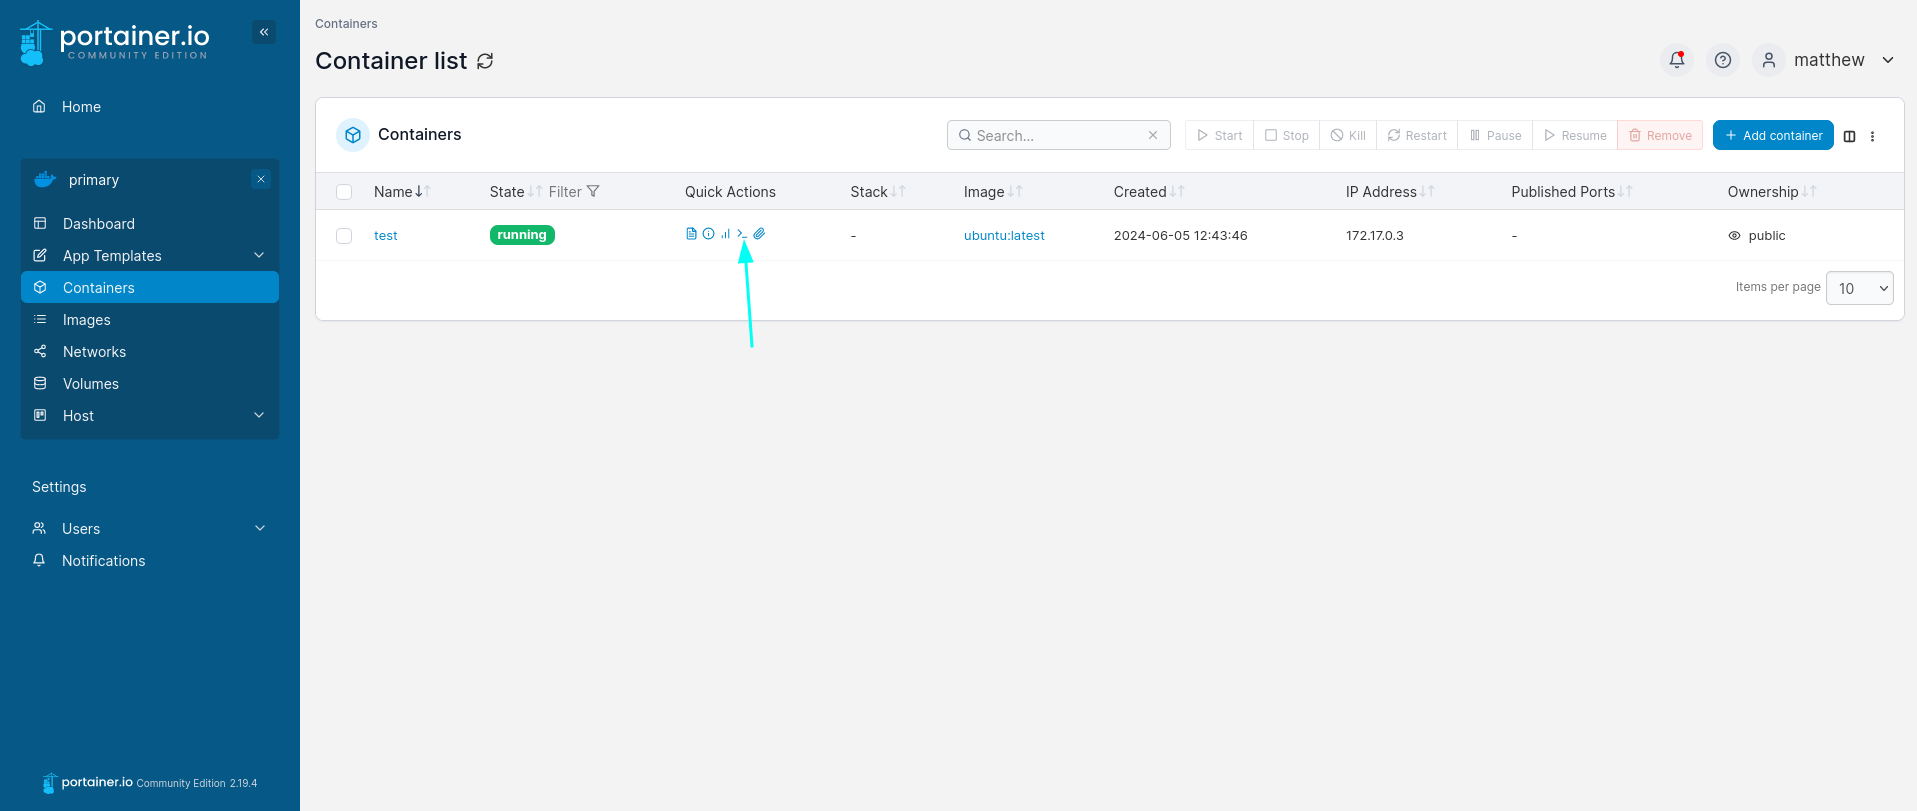
Task: Collapse the sidebar with double-chevron button
Action: pos(264,32)
